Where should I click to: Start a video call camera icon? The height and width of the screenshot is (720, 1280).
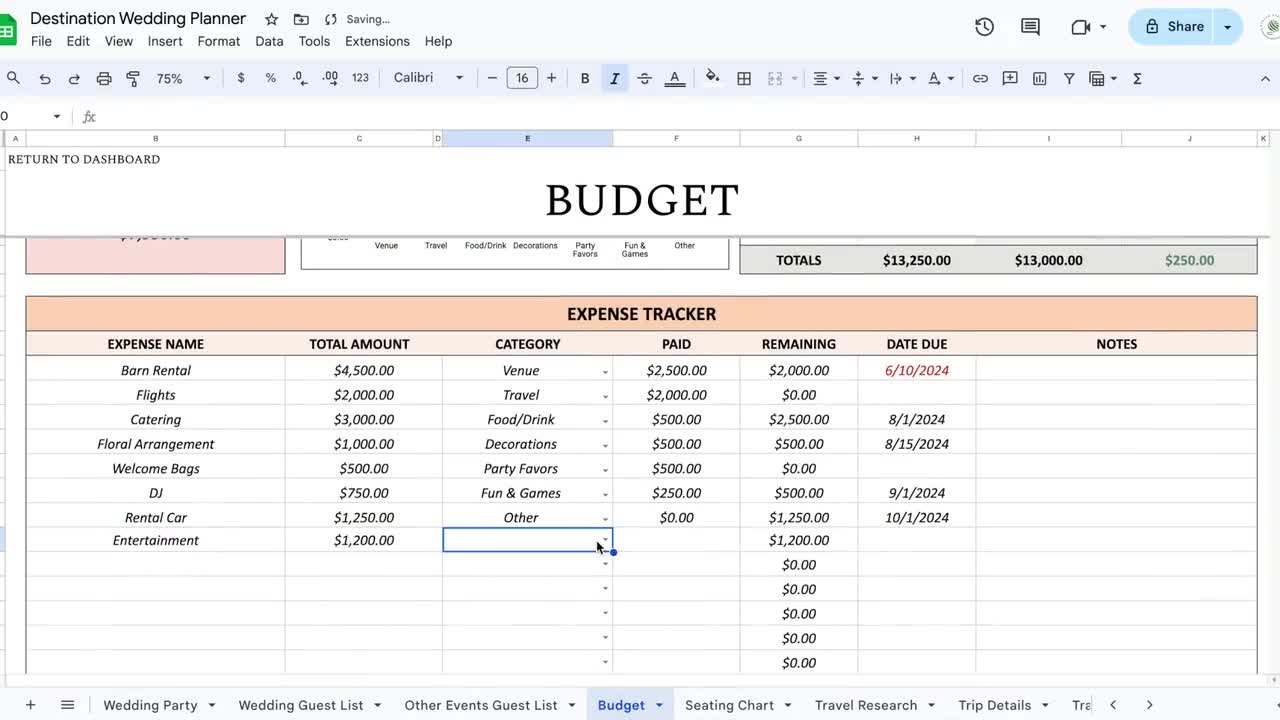(1081, 27)
